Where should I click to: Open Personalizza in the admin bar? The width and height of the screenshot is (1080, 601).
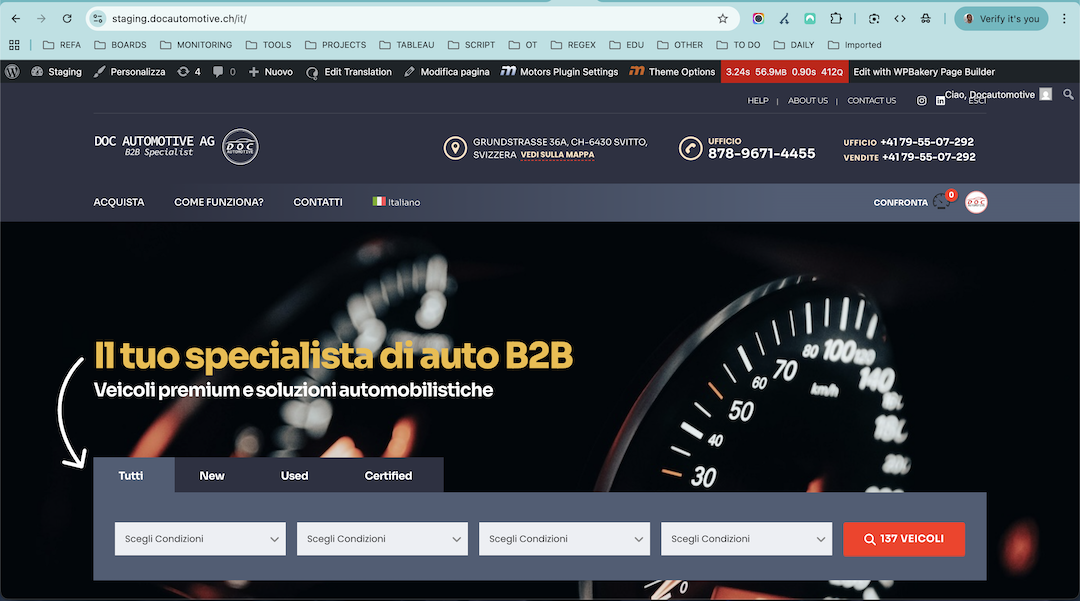130,72
